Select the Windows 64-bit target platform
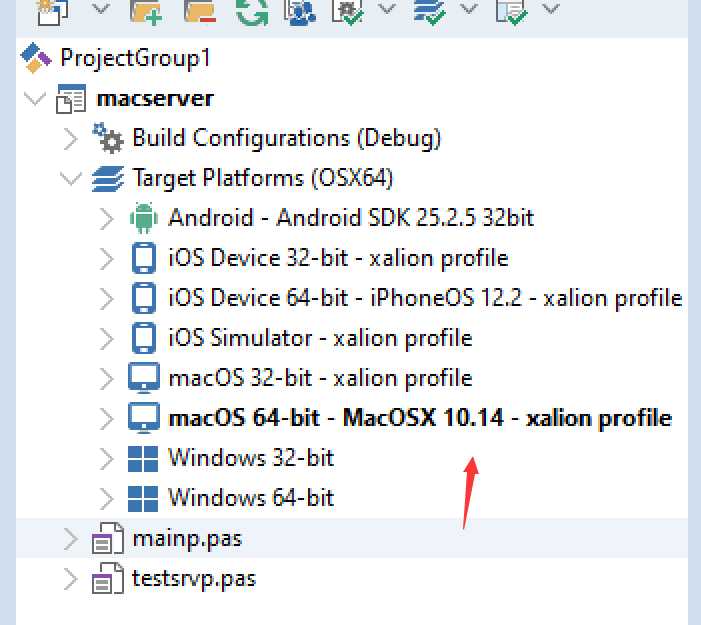The image size is (701, 625). [x=251, y=498]
